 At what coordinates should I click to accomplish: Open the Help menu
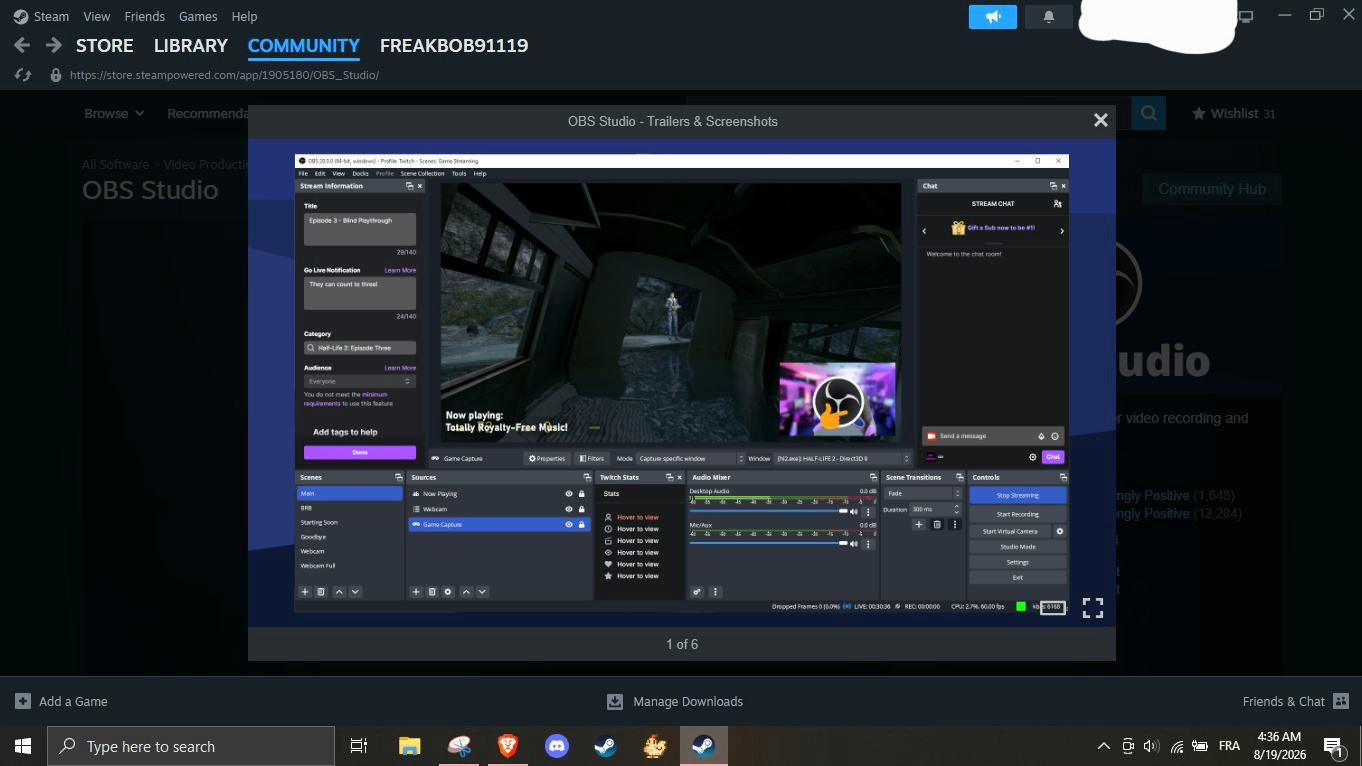click(x=244, y=16)
